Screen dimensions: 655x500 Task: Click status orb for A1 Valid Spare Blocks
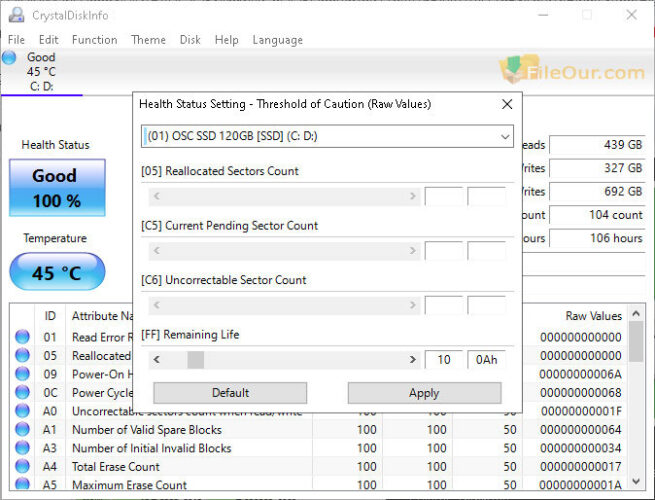[23, 429]
